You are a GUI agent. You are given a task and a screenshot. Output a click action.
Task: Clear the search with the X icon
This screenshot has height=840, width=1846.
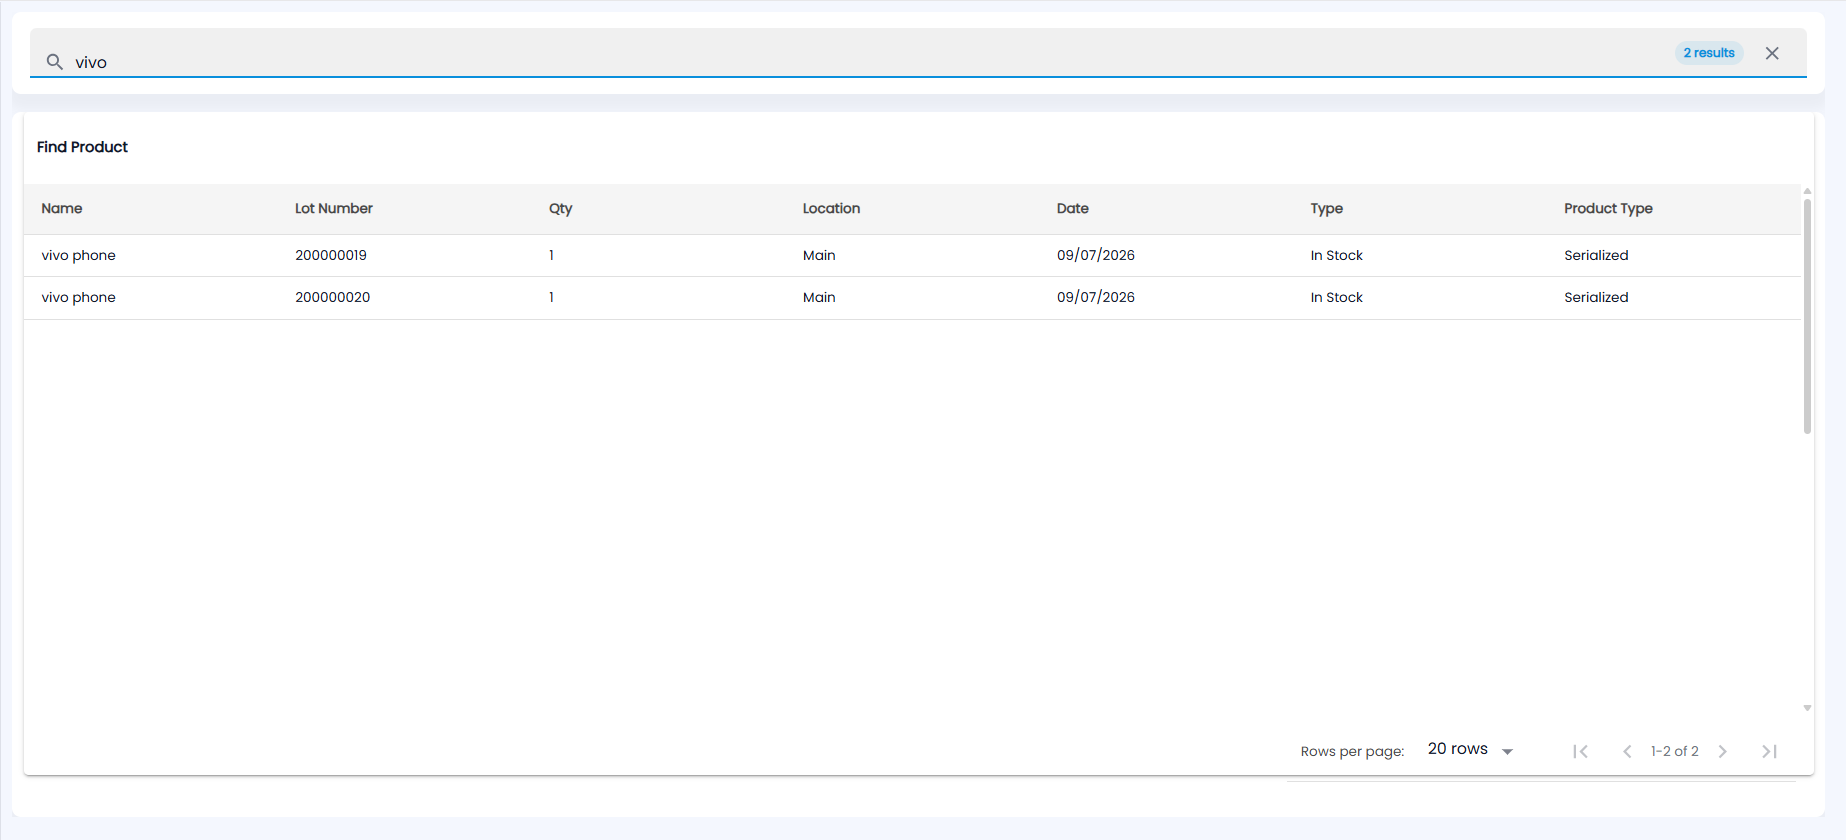1772,53
